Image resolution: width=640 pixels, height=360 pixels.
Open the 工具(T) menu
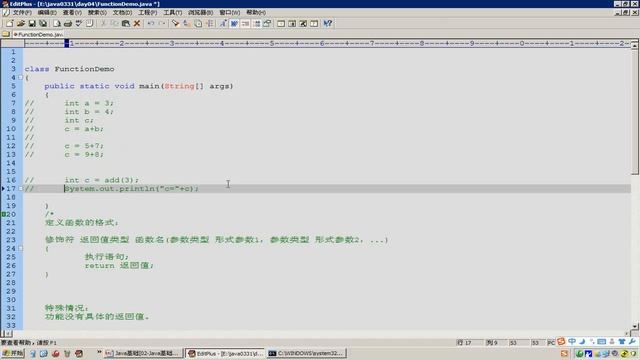[x=173, y=13]
